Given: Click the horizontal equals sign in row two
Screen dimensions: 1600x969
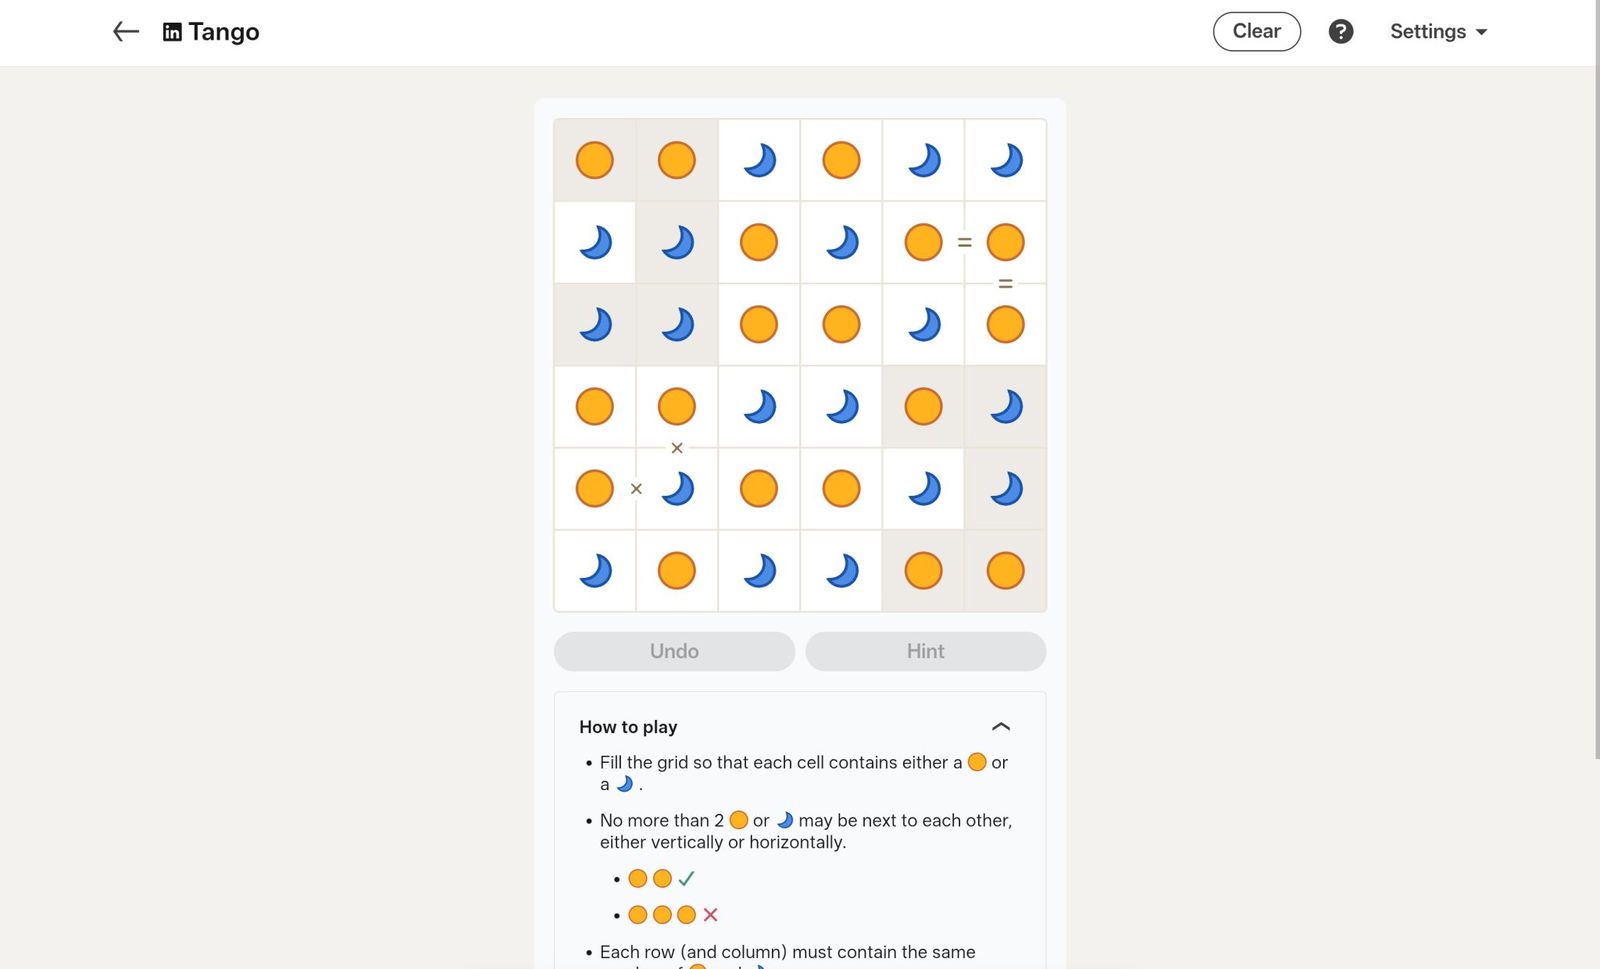Looking at the screenshot, I should tap(964, 242).
